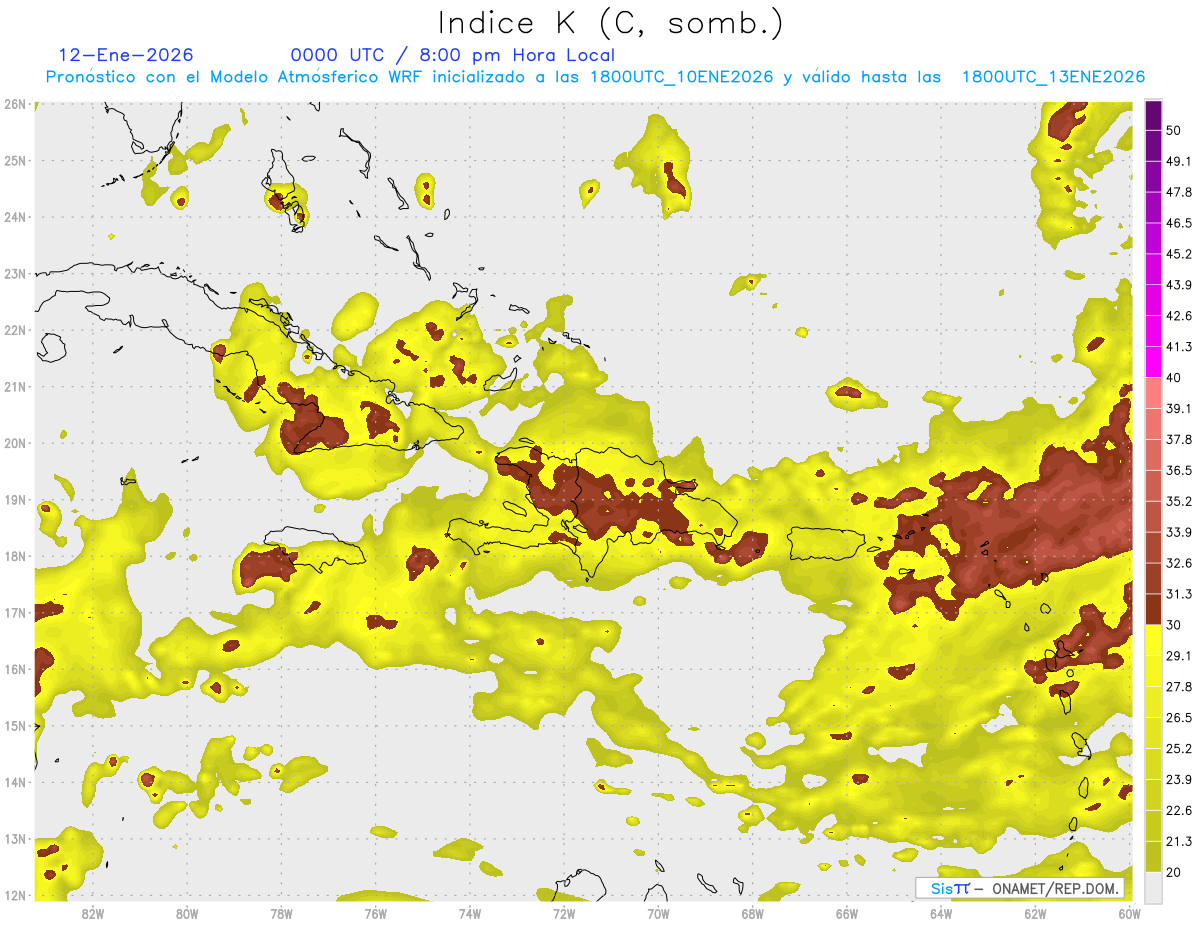Image resolution: width=1200 pixels, height=927 pixels.
Task: Click the 24N latitude label
Action: (14, 217)
